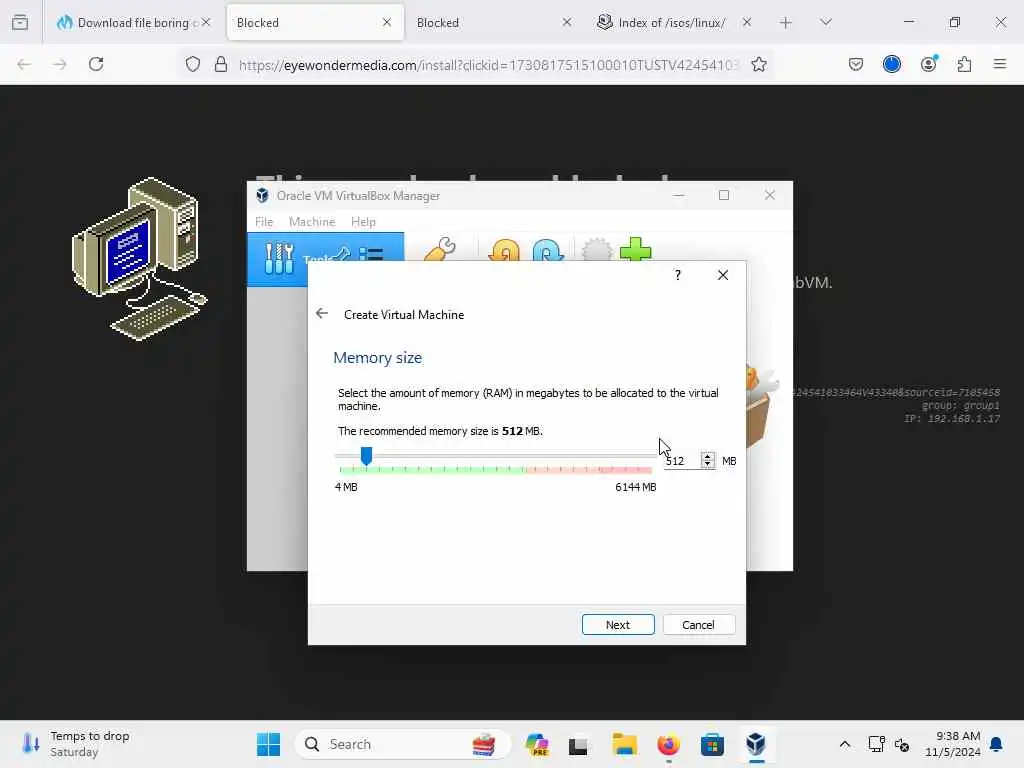The width and height of the screenshot is (1024, 768).
Task: Reload the current page
Action: pos(96,64)
